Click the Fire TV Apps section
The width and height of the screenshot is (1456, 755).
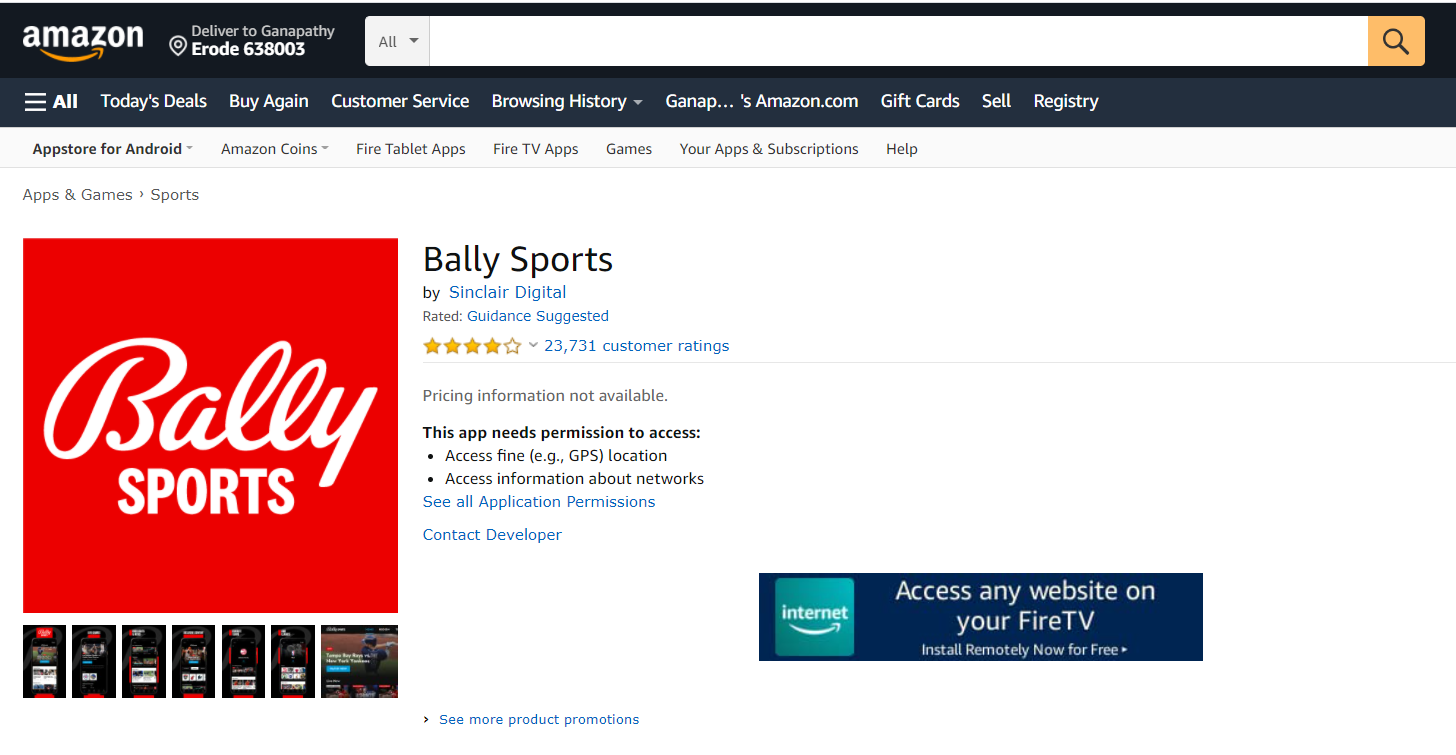coord(536,148)
